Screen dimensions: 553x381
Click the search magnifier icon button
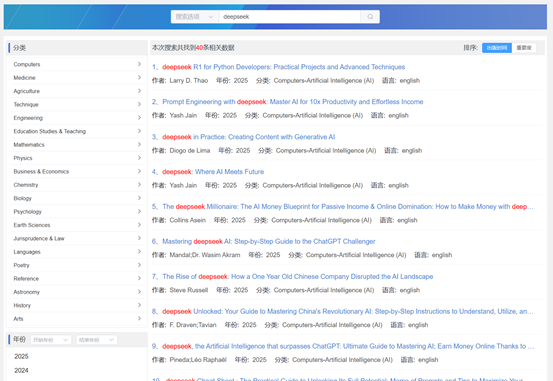[370, 17]
